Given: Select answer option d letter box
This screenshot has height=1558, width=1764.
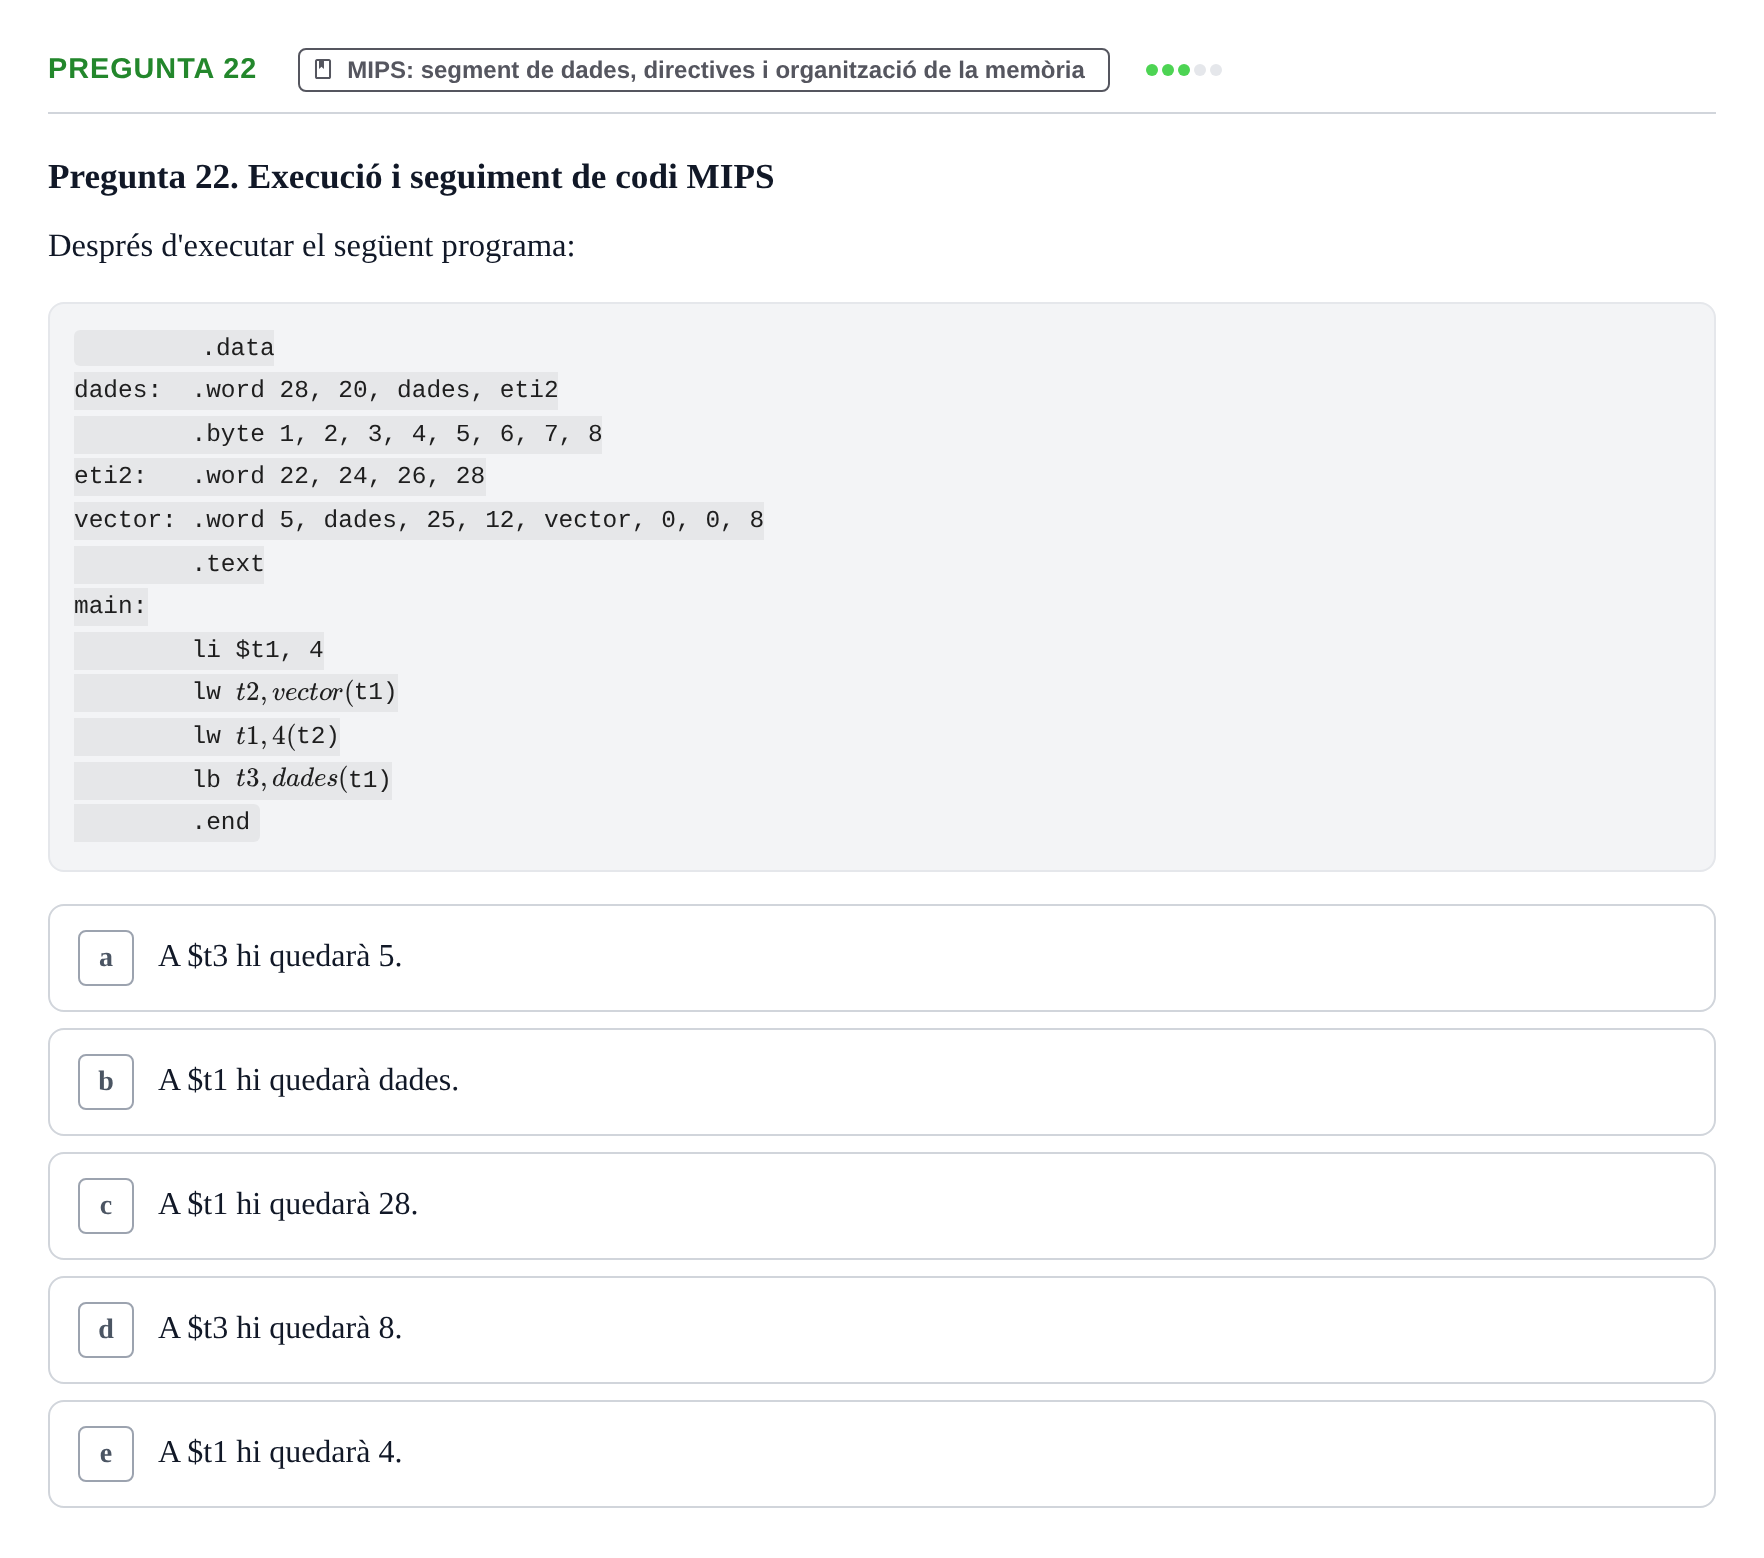Looking at the screenshot, I should click(x=106, y=1330).
